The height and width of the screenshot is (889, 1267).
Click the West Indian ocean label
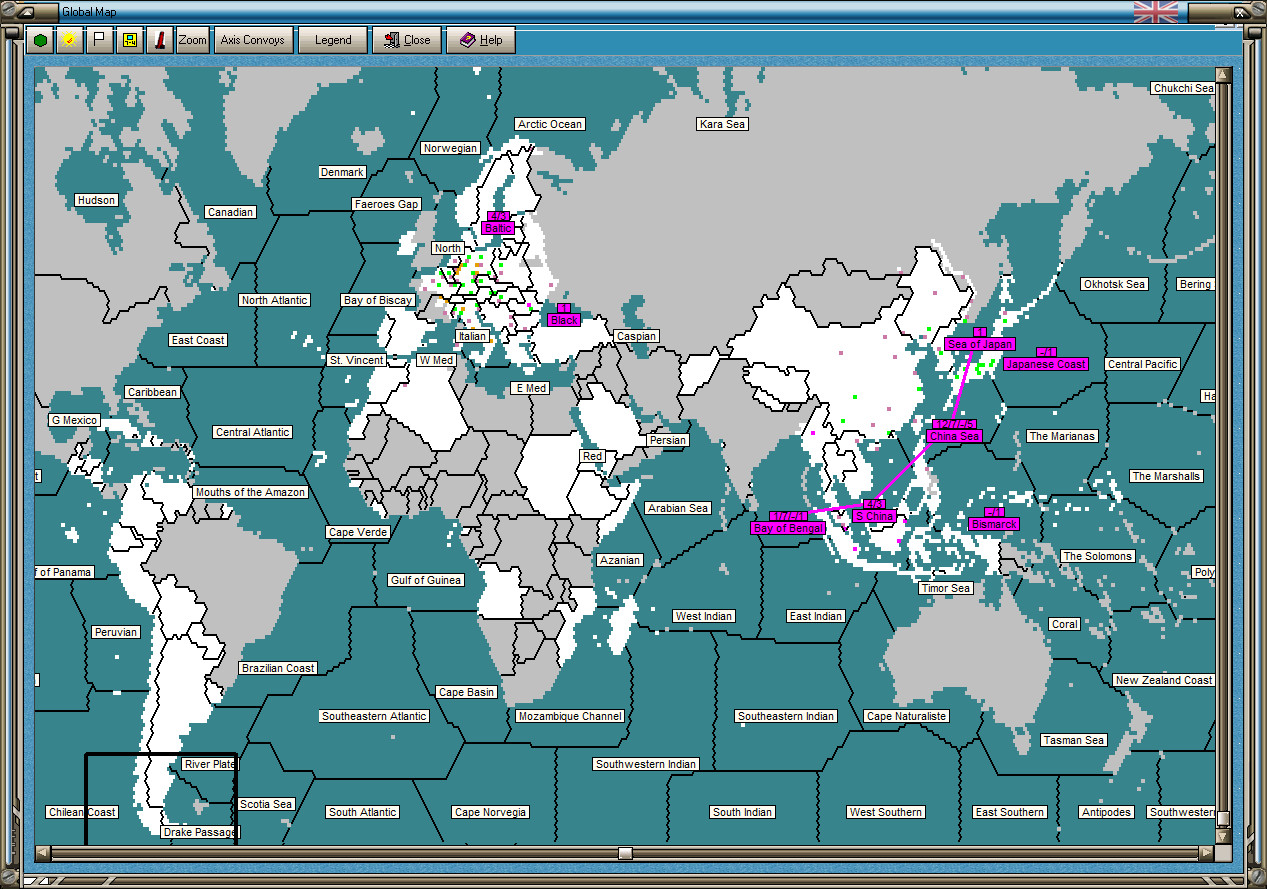704,616
